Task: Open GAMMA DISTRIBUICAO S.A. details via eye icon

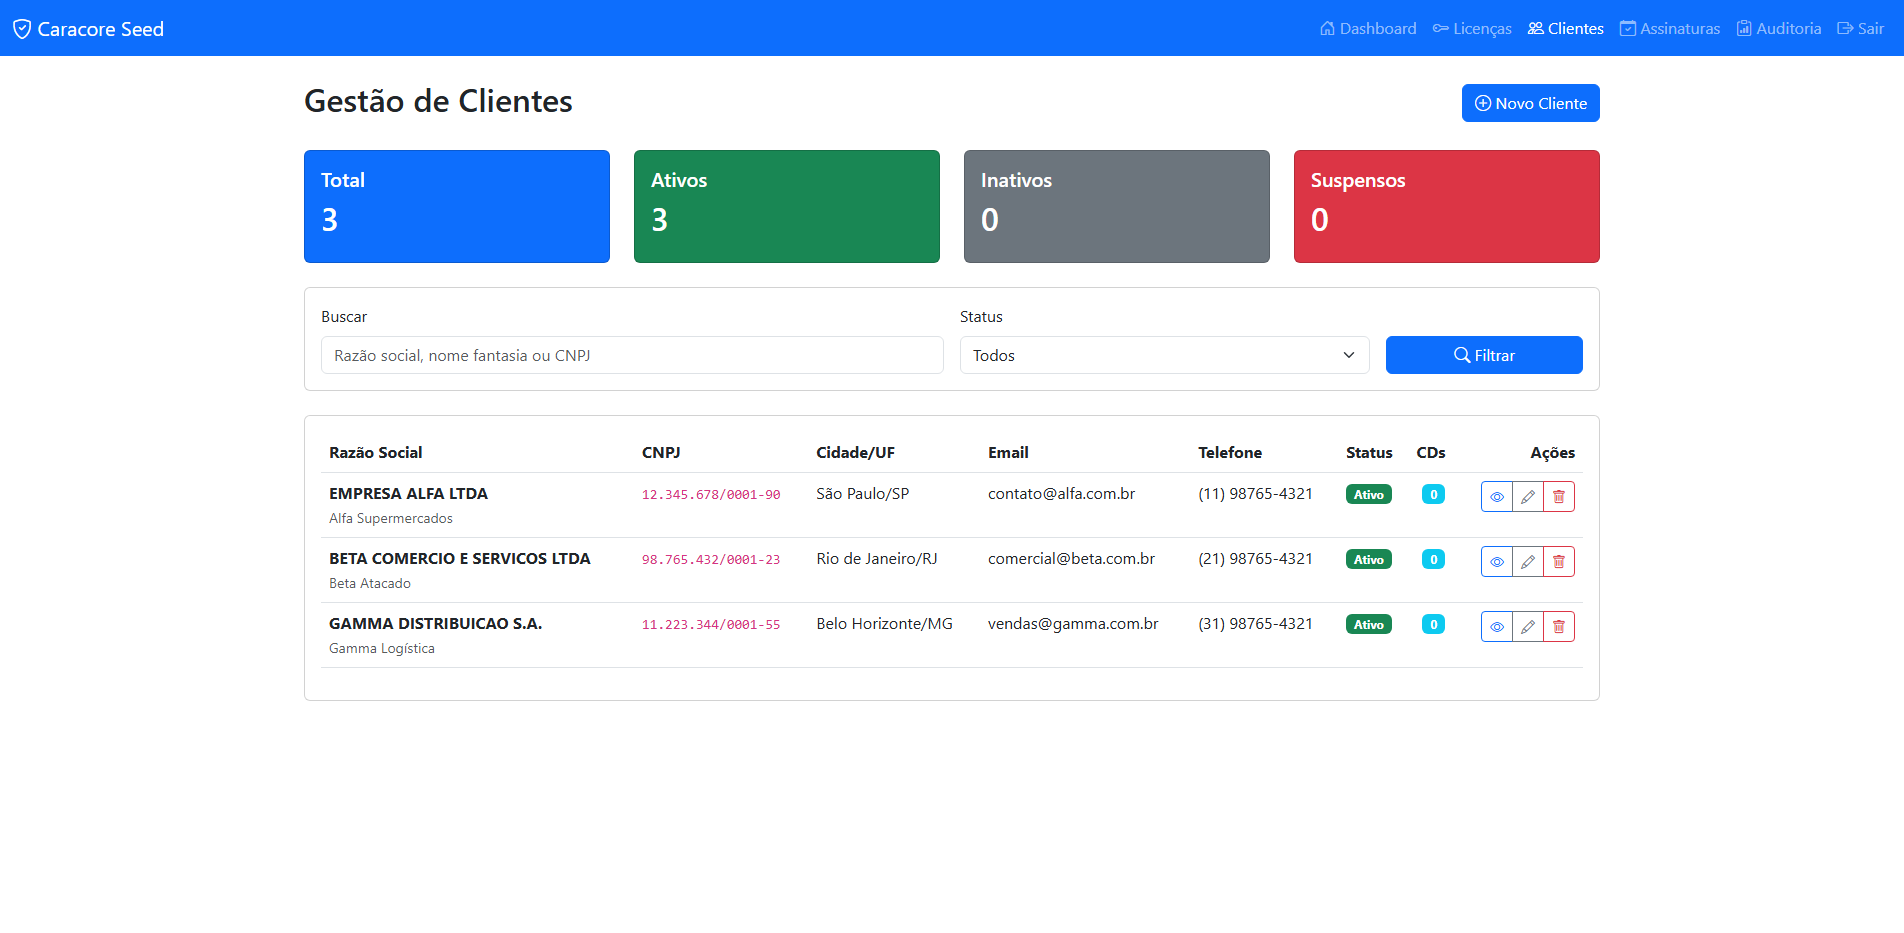Action: point(1496,627)
